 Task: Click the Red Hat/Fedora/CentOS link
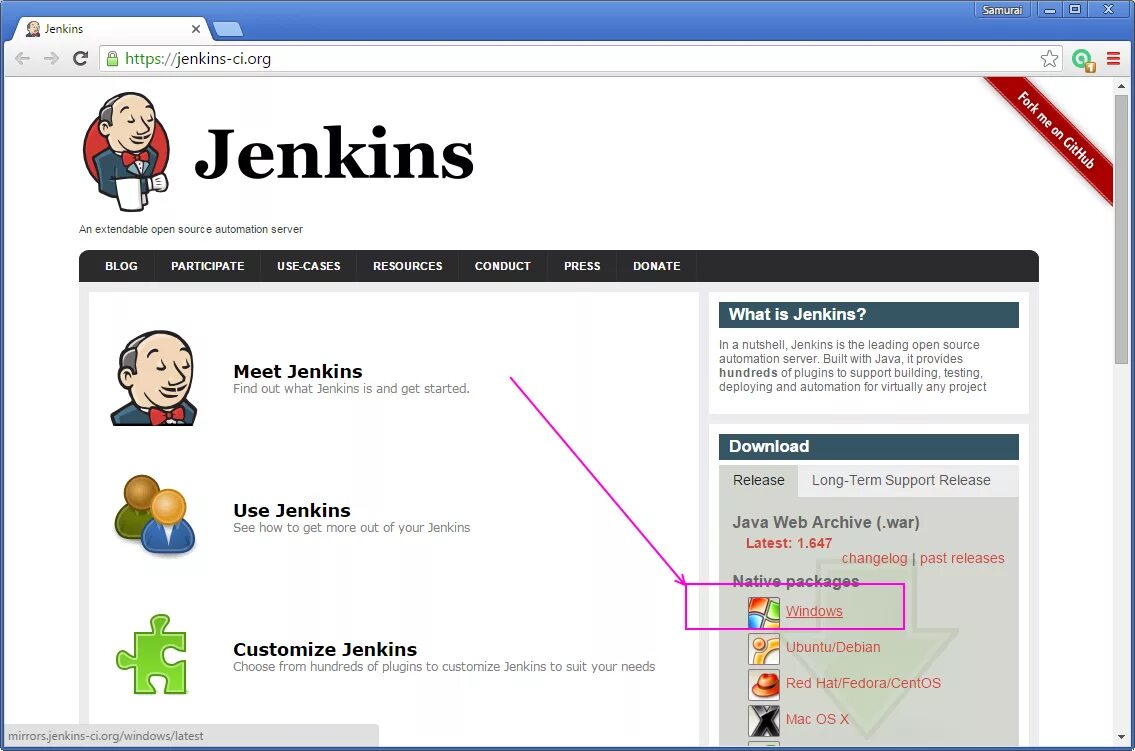pyautogui.click(x=864, y=684)
